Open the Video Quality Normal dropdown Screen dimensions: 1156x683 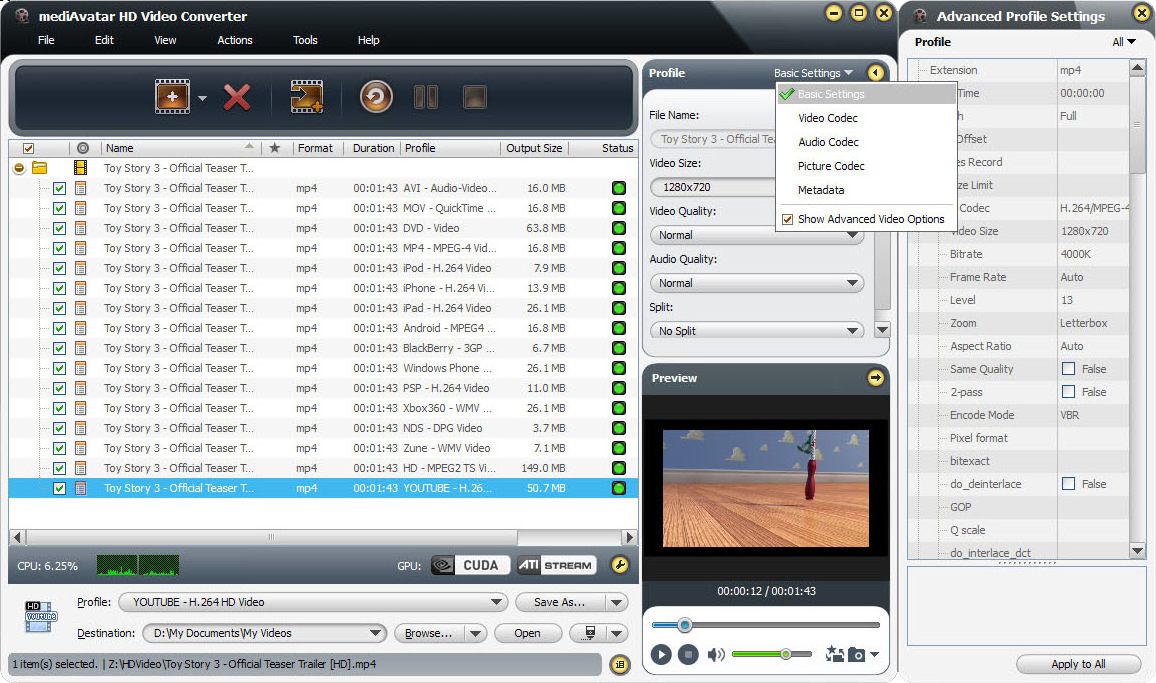(756, 235)
